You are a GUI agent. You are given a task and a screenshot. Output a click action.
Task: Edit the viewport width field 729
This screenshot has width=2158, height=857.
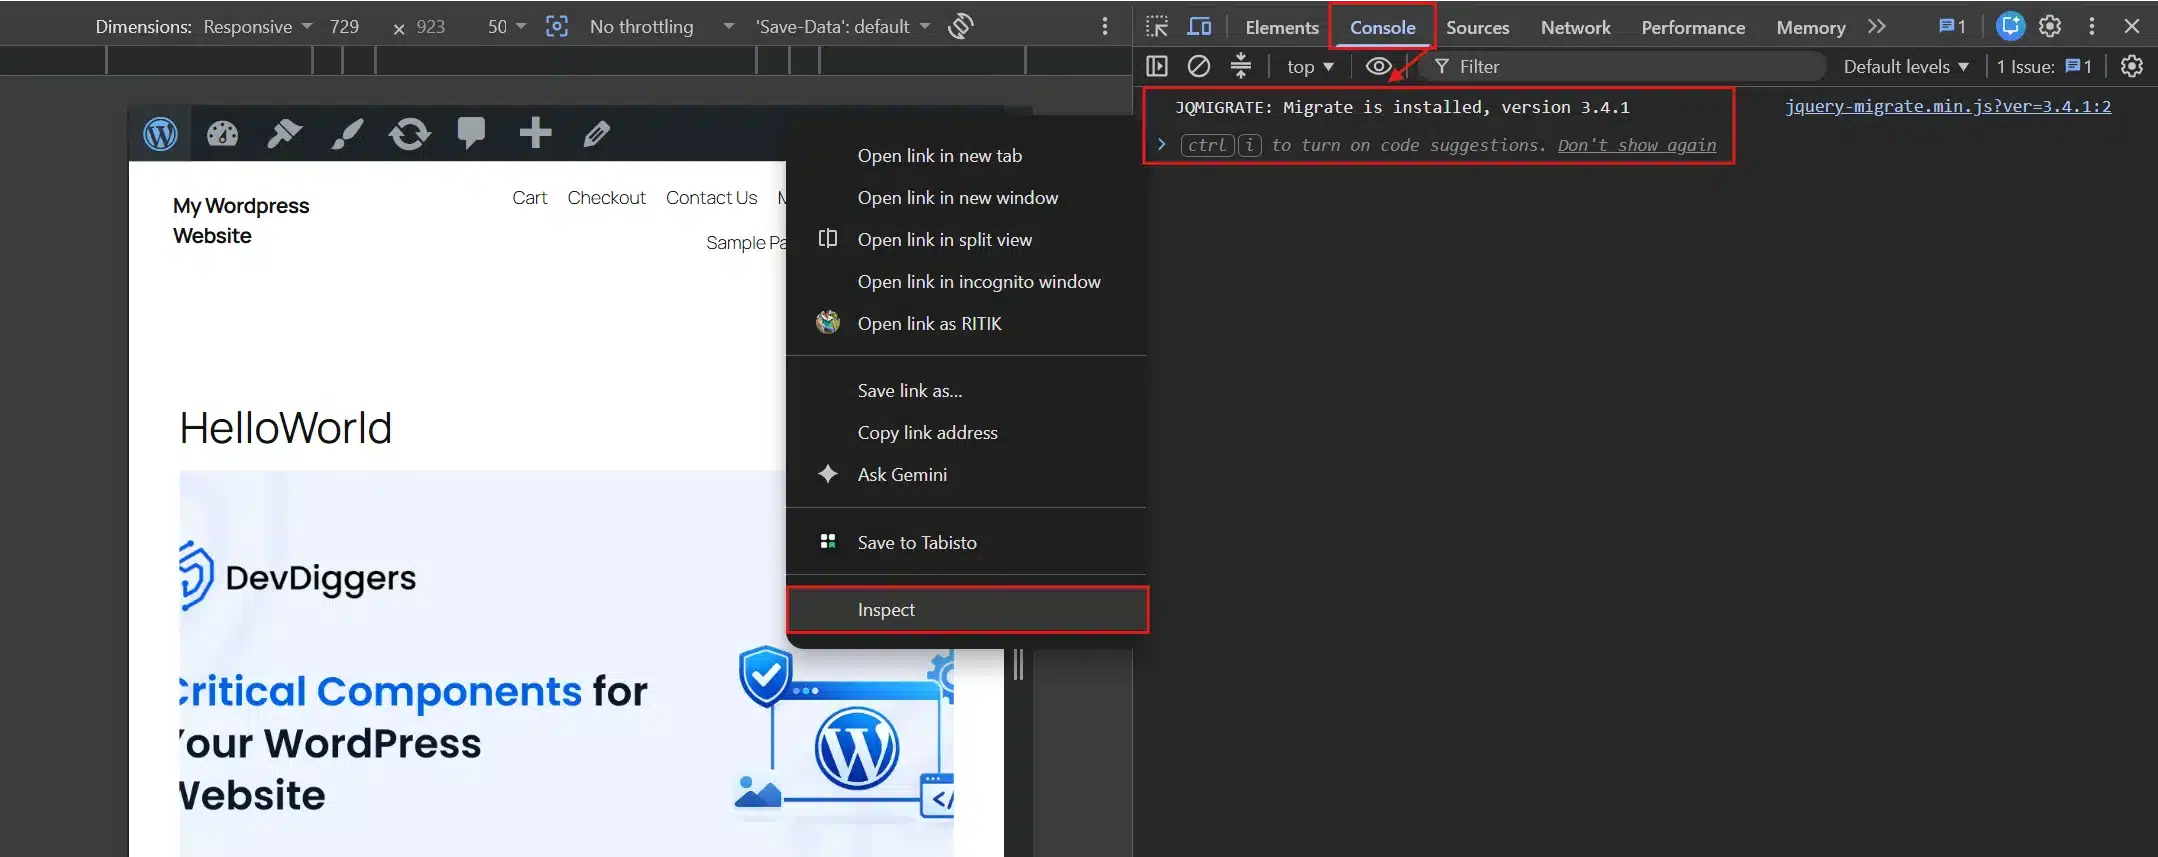(345, 27)
